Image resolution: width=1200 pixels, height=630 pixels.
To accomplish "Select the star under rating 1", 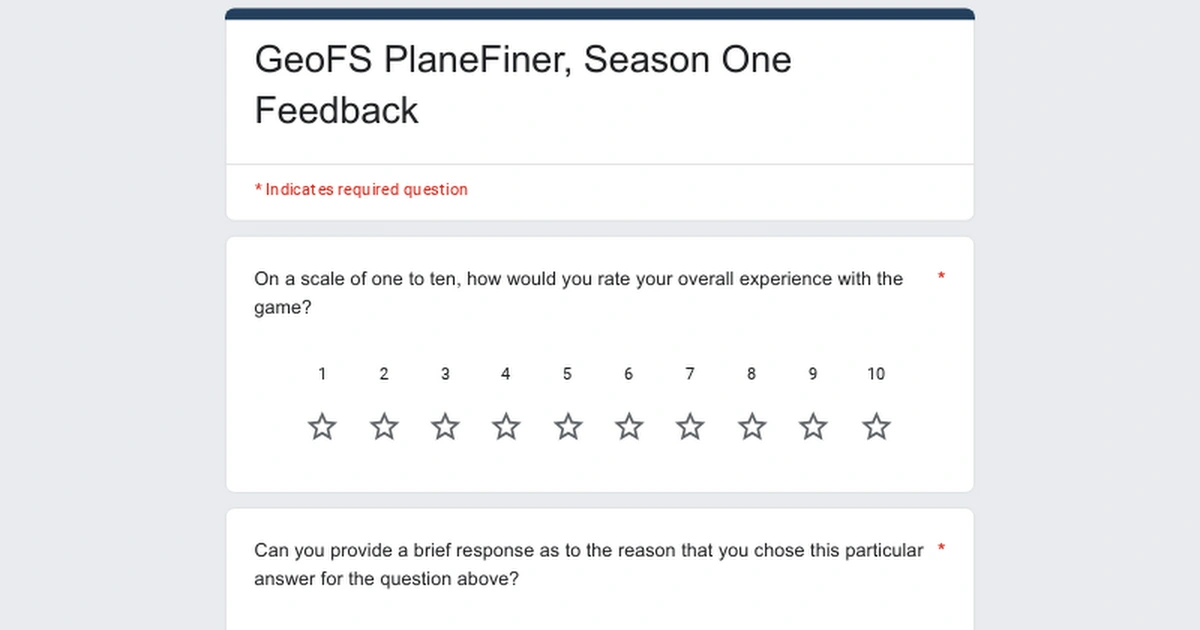I will click(x=322, y=426).
